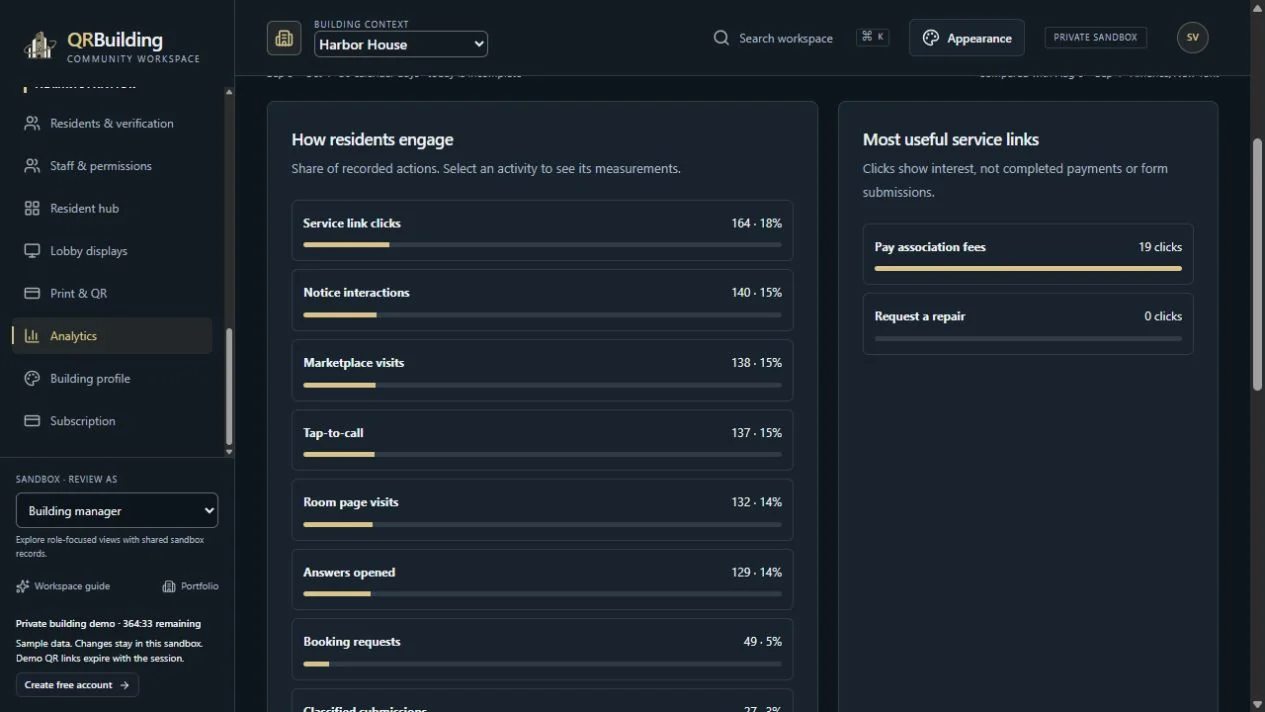Click the Pay association fees row

[x=1028, y=254]
